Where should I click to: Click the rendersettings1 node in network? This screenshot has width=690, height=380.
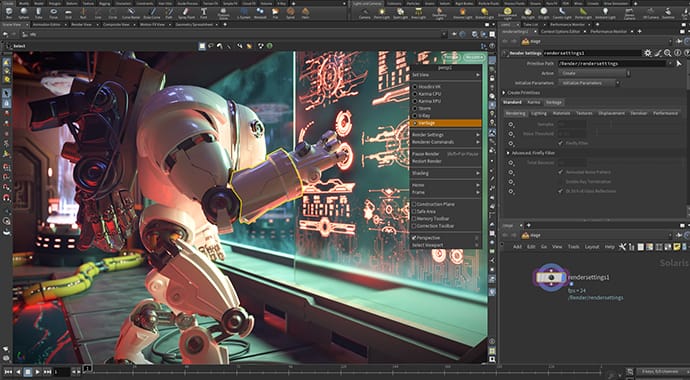pos(551,278)
